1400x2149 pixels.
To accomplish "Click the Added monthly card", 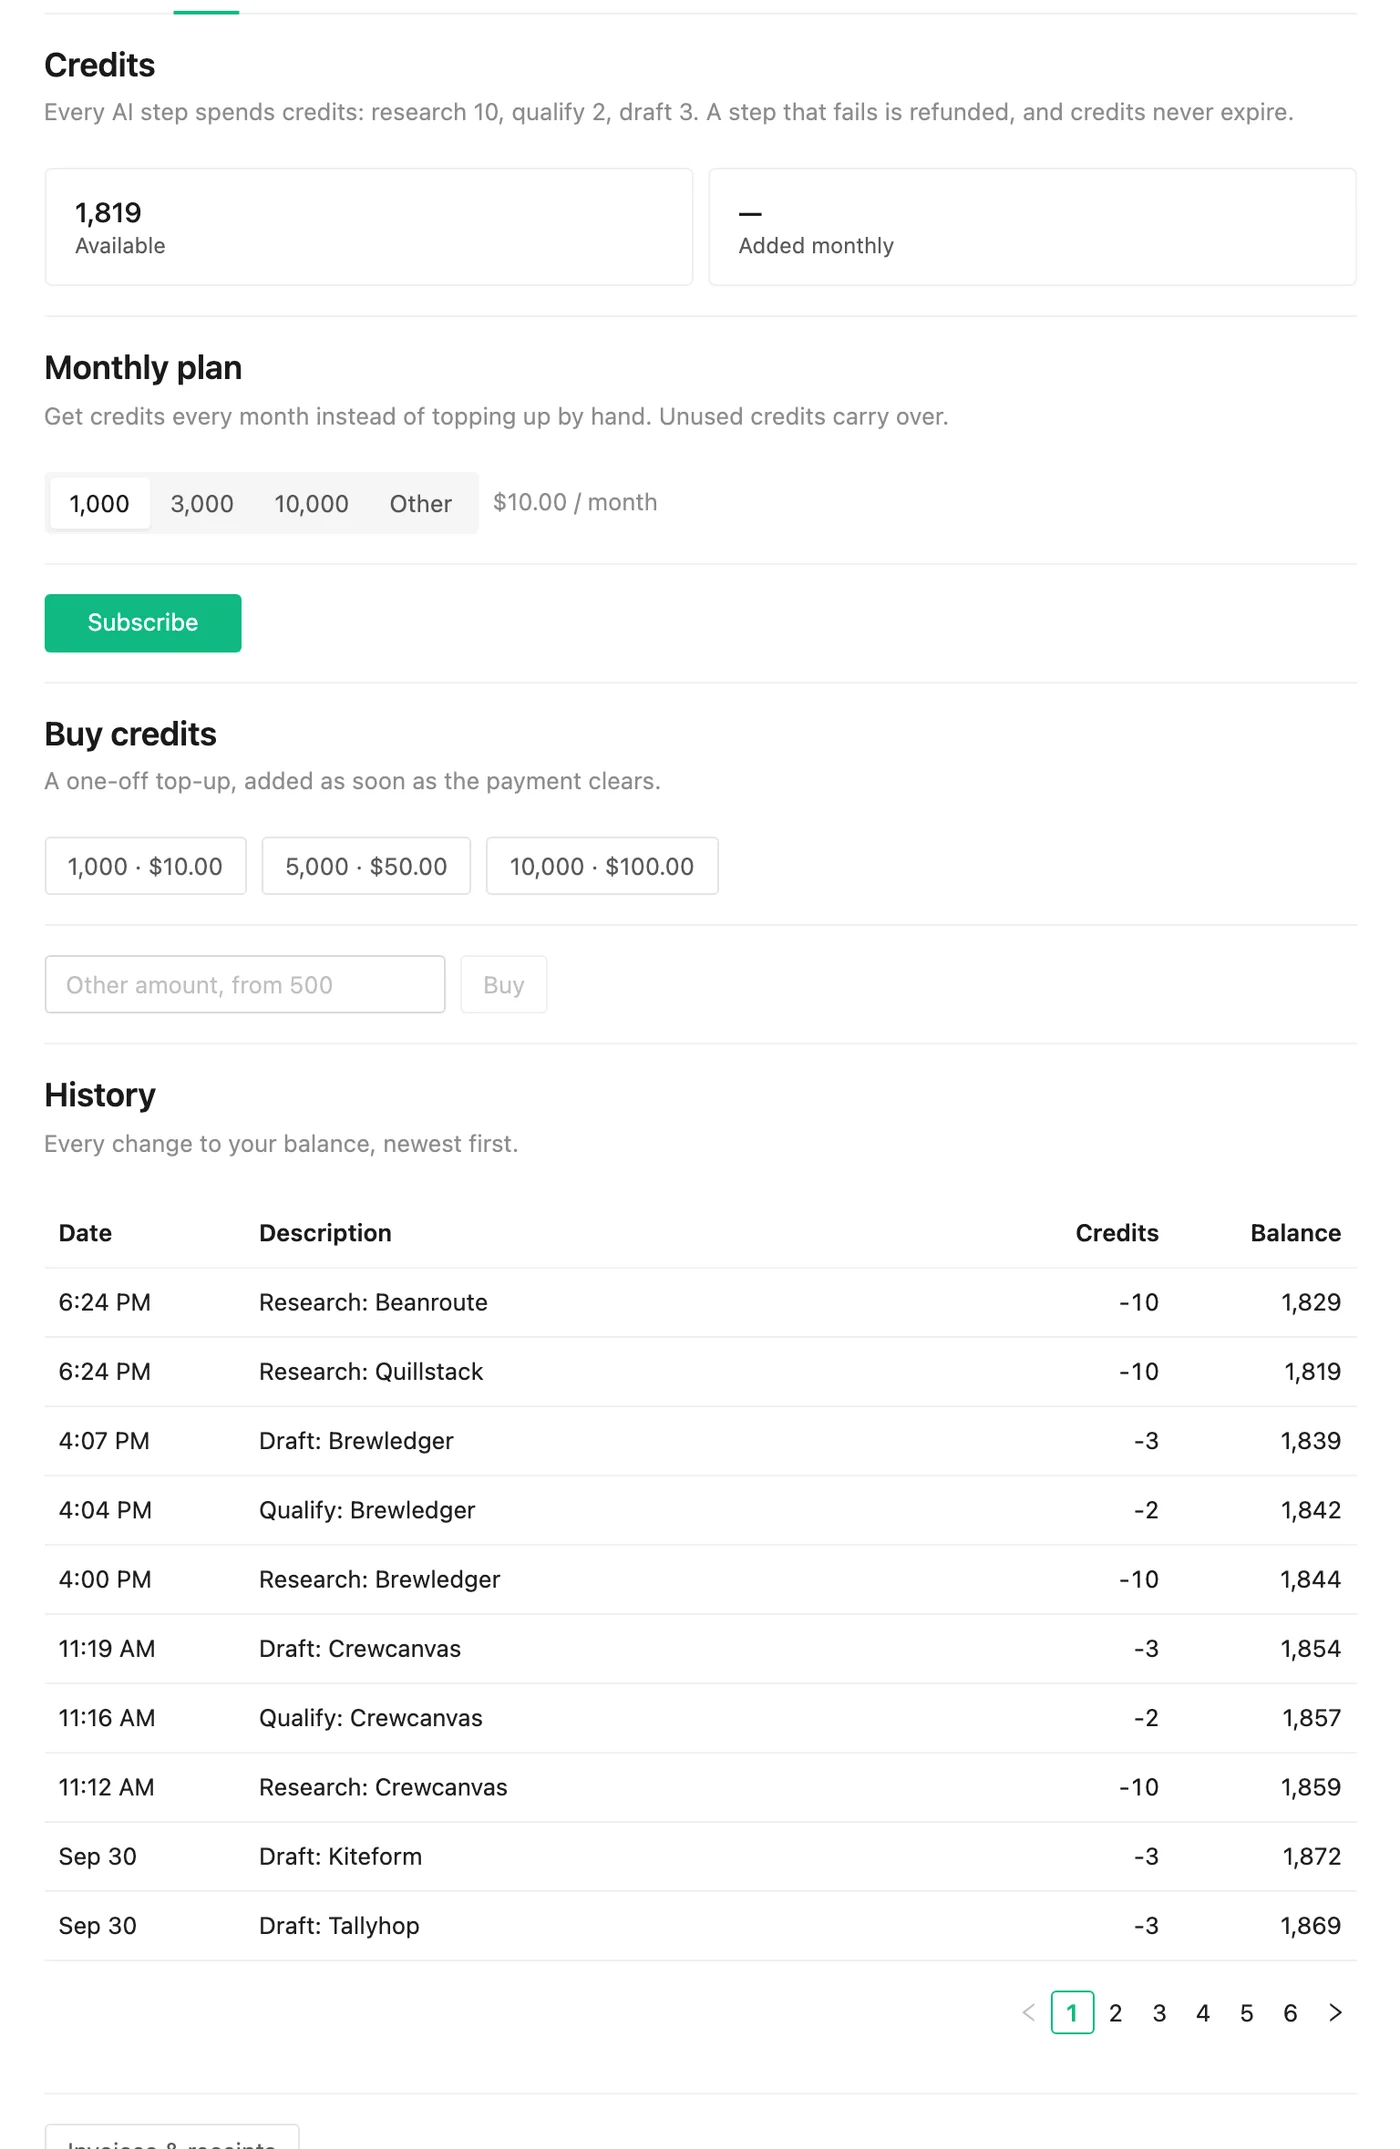I will 1032,227.
